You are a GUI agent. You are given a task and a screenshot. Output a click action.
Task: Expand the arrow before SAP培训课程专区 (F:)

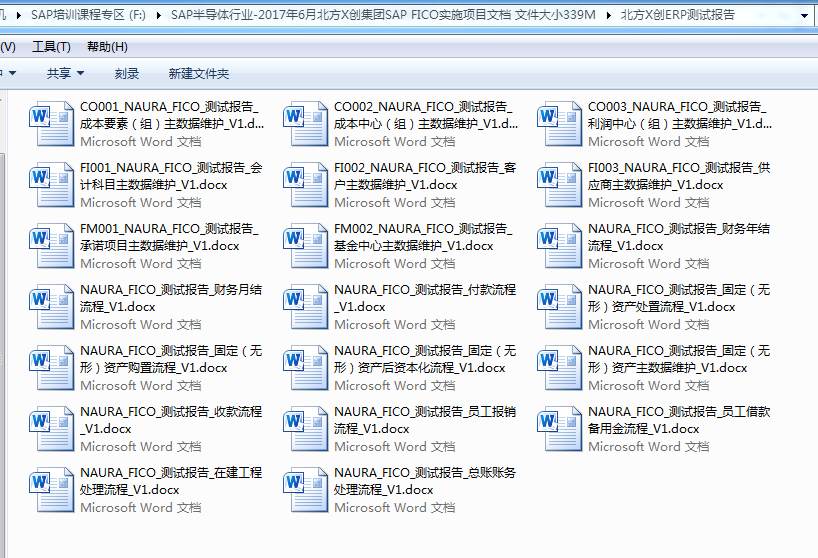click(x=19, y=15)
